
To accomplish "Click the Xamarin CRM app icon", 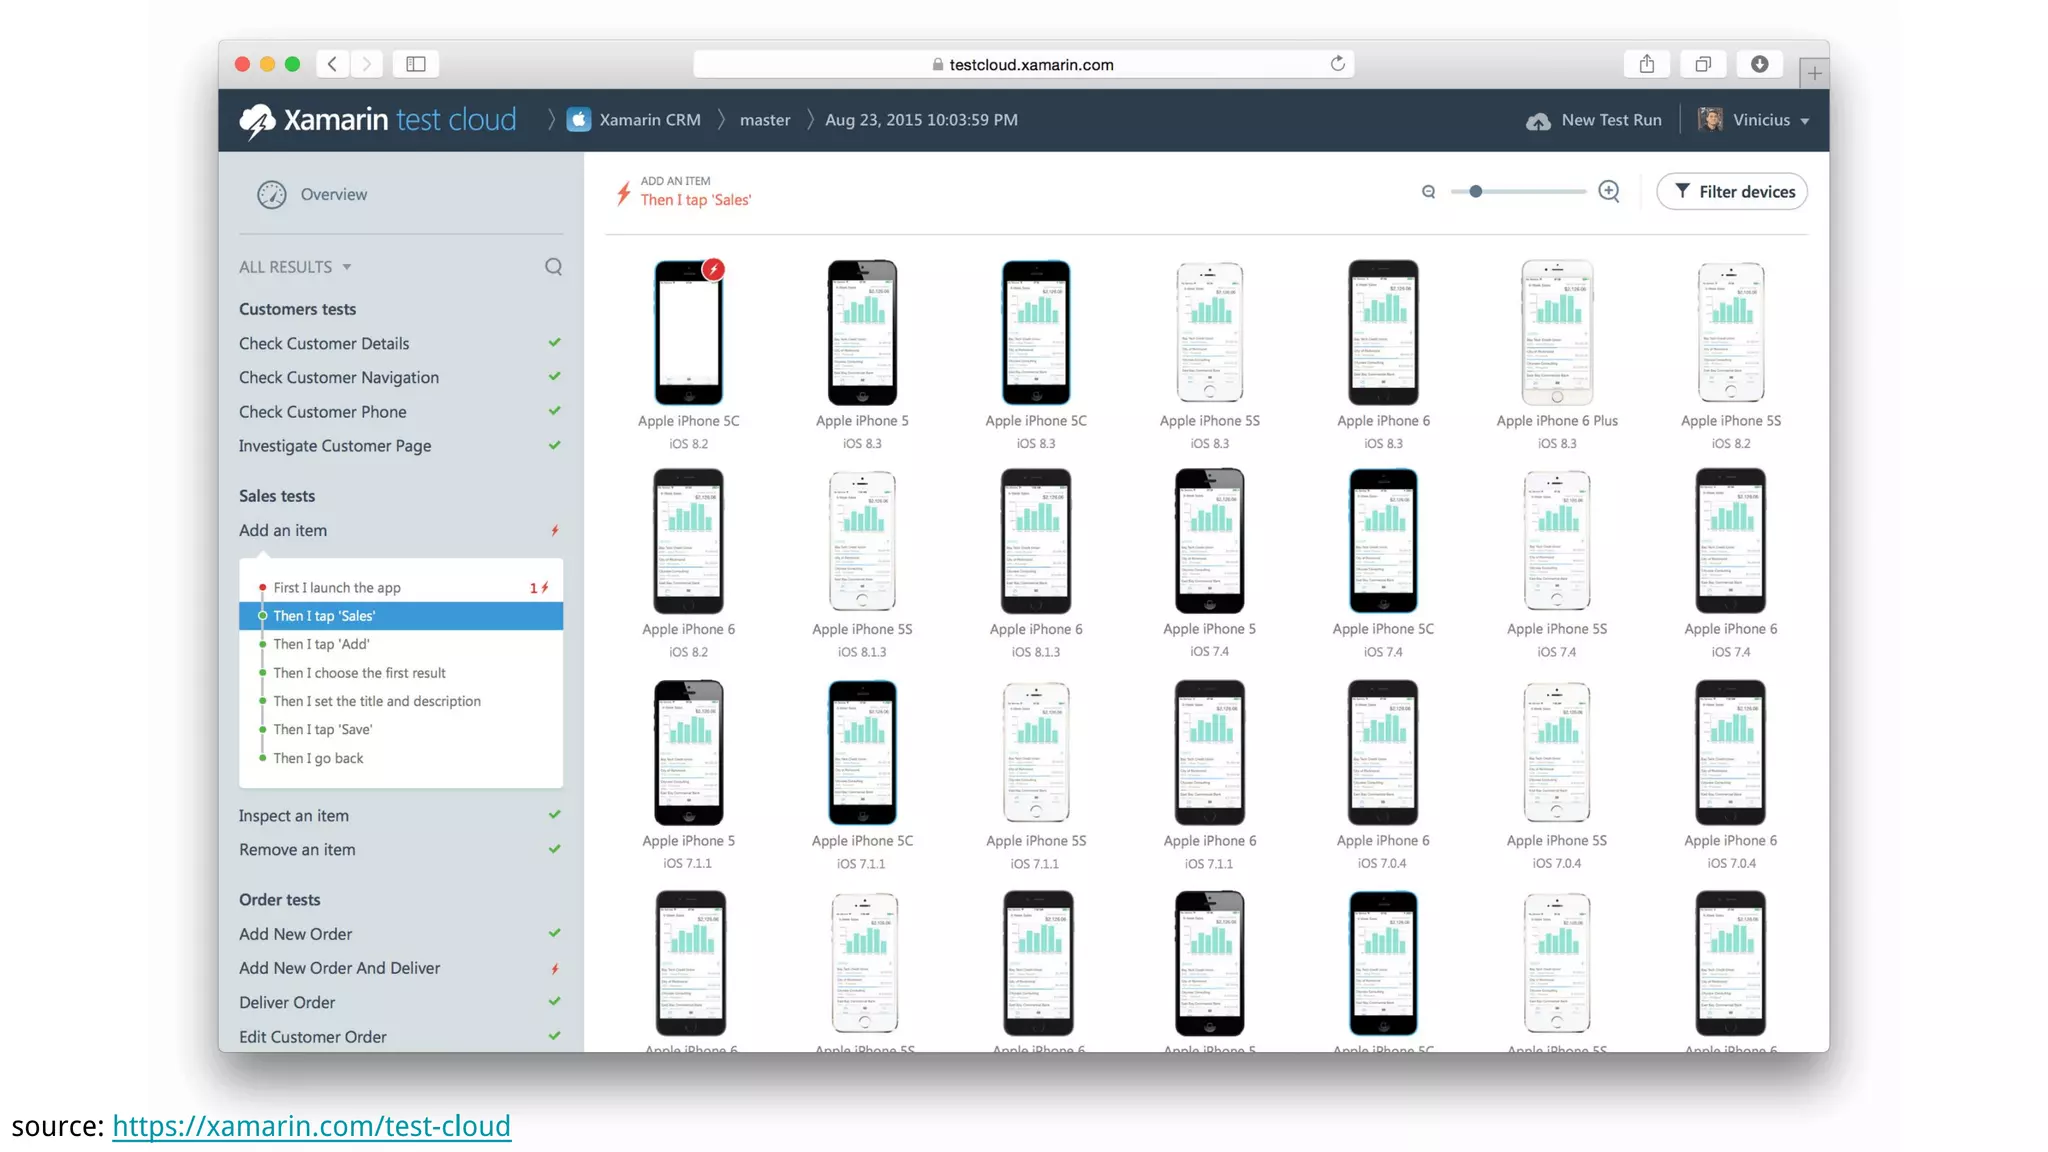I will (579, 120).
